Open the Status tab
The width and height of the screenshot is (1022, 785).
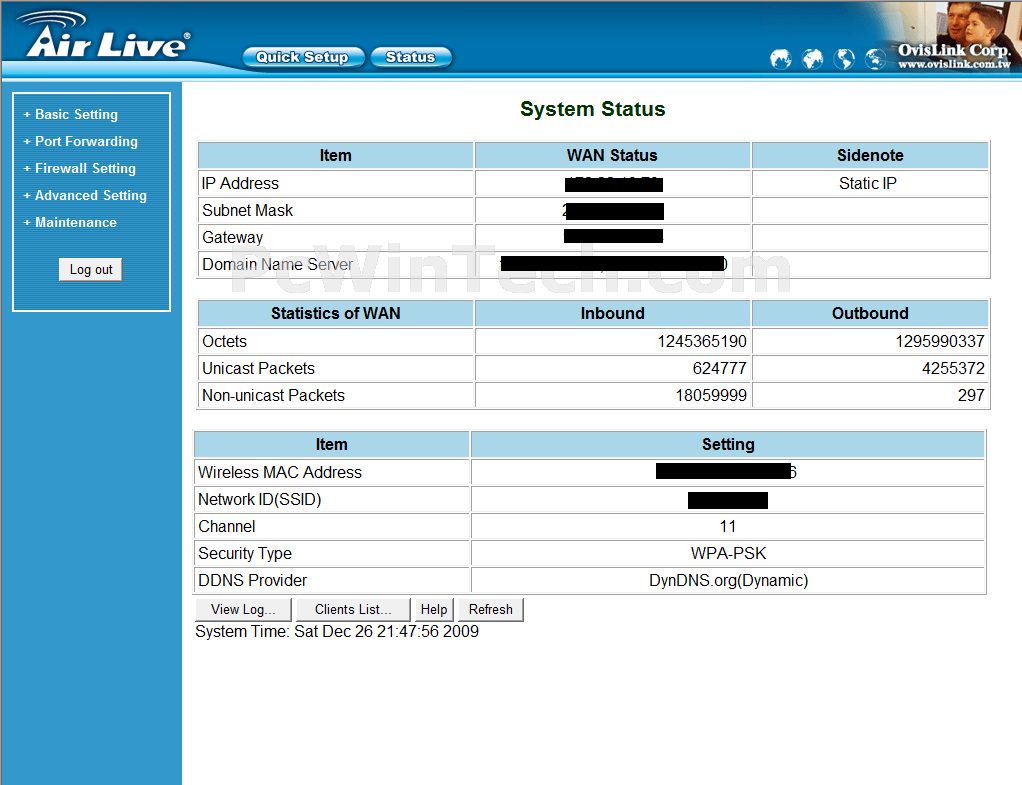coord(411,57)
